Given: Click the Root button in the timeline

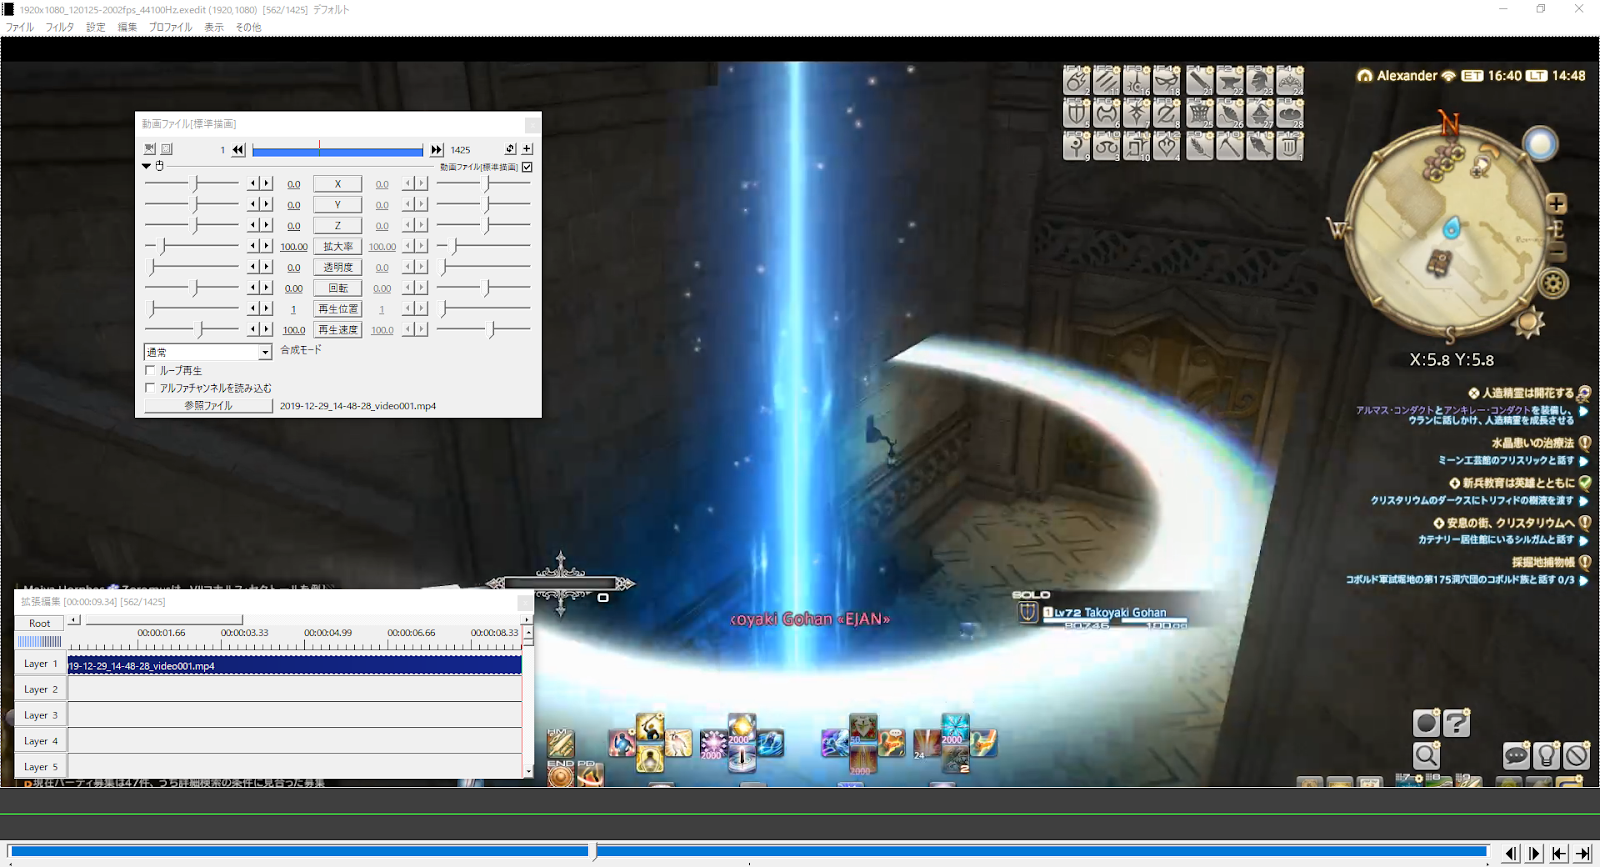Looking at the screenshot, I should (40, 623).
